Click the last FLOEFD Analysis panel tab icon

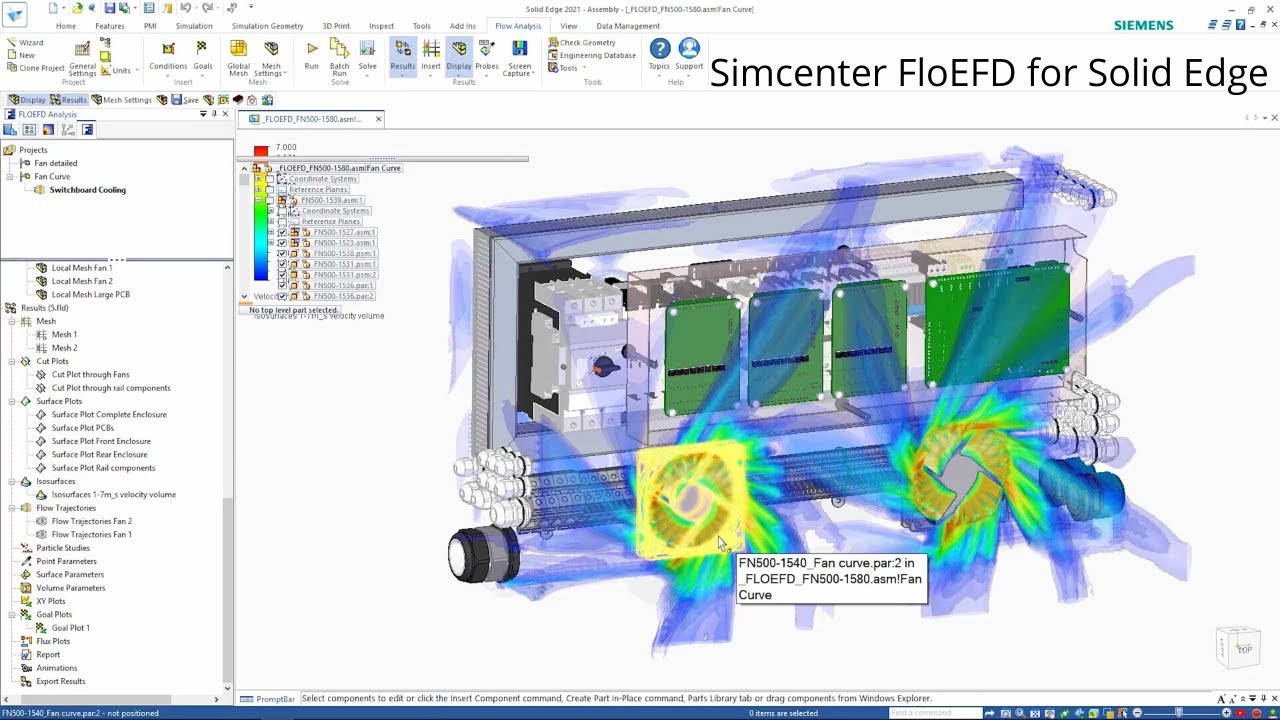pos(87,130)
